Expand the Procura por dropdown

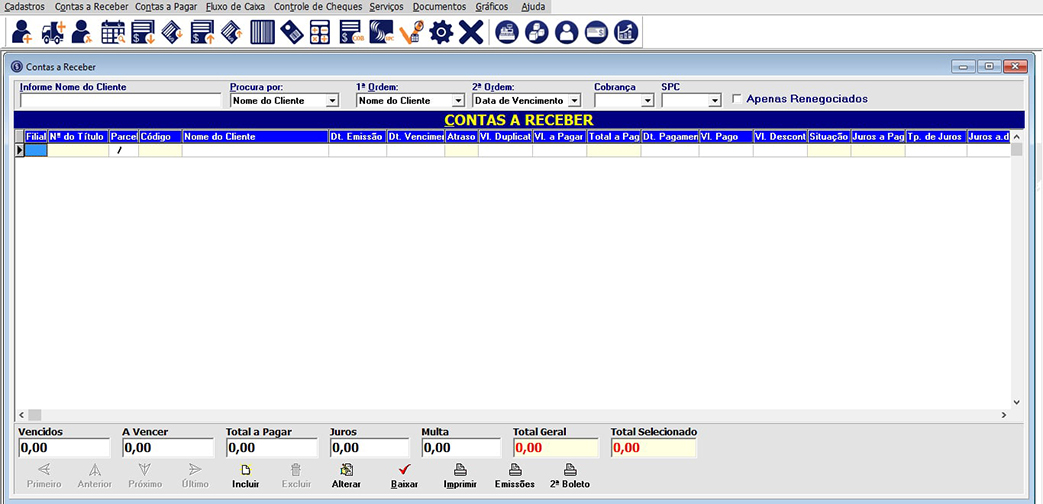coord(332,101)
